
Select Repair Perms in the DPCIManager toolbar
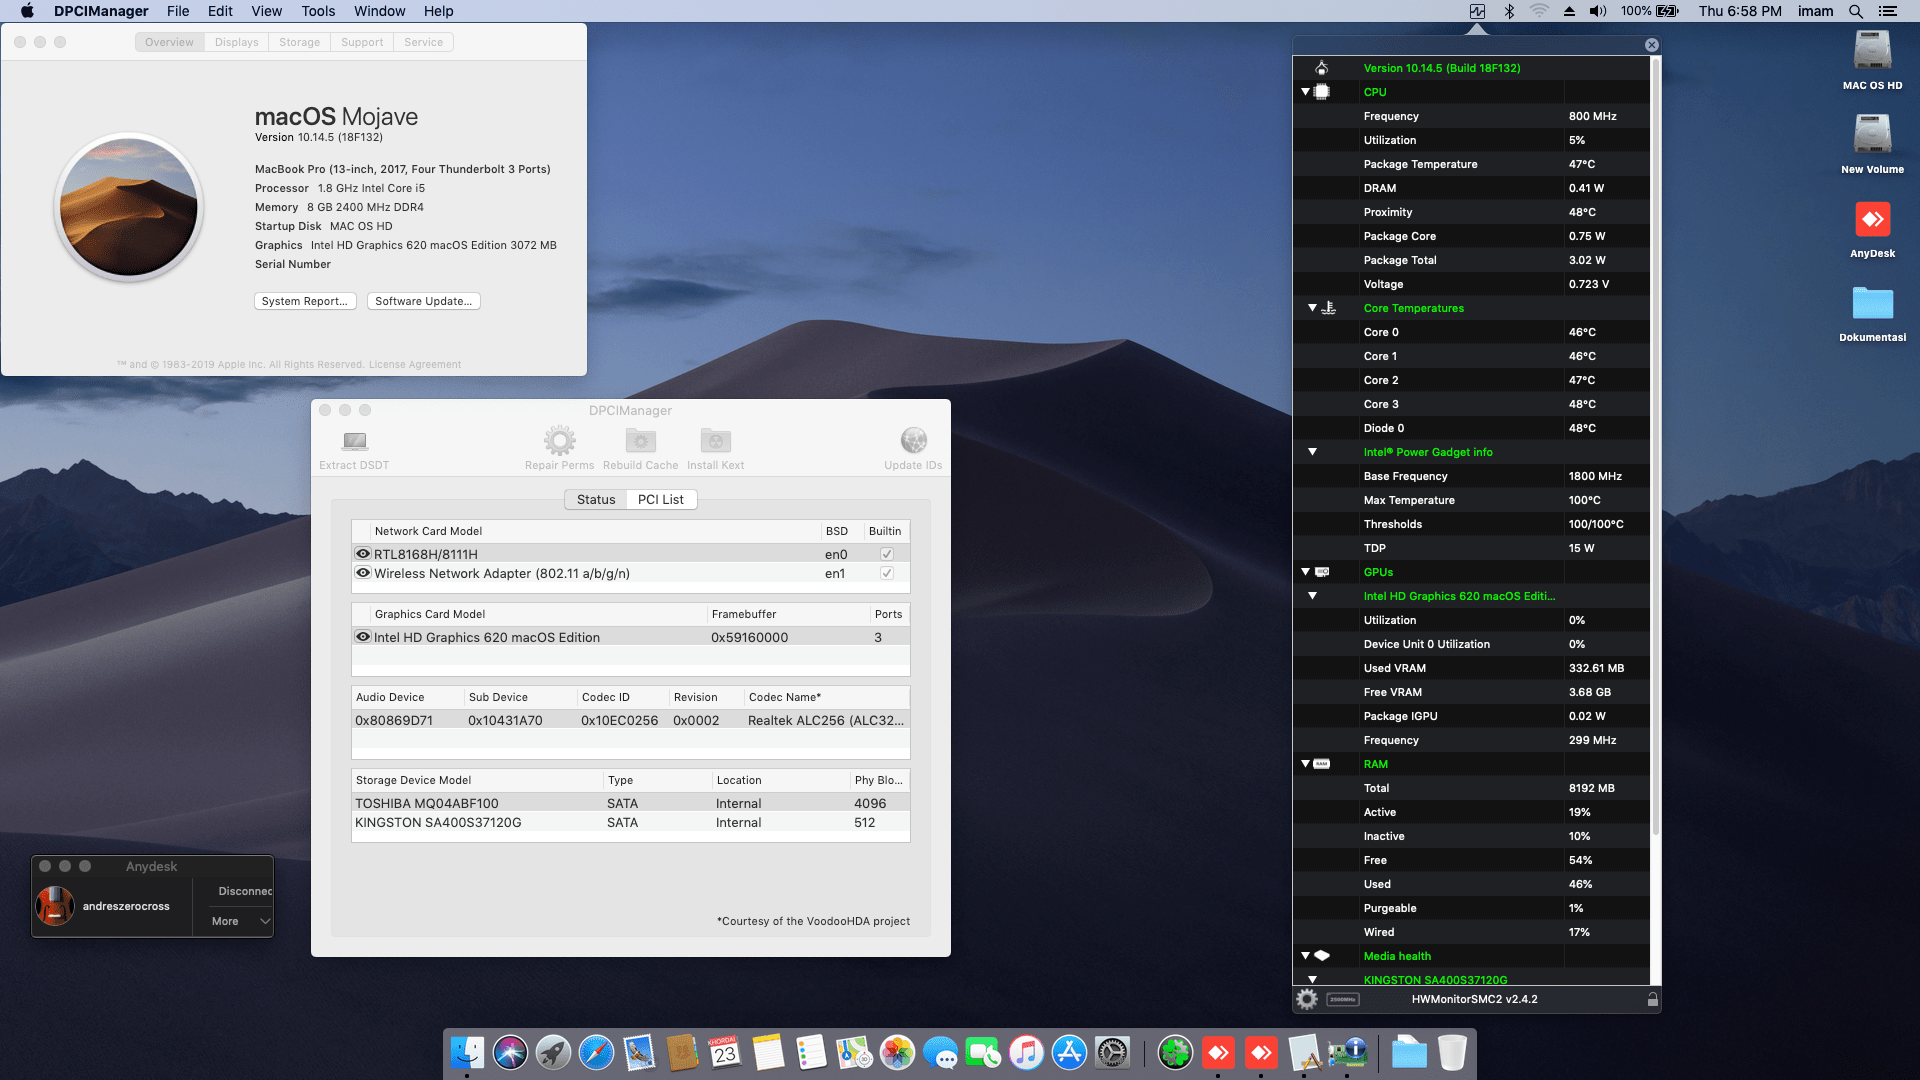click(559, 440)
